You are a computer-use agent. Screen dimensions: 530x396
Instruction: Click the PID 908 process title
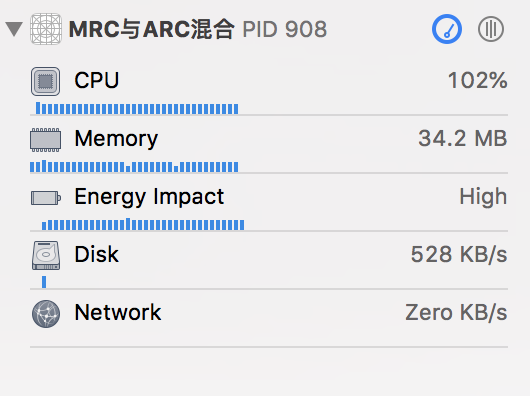tap(285, 29)
